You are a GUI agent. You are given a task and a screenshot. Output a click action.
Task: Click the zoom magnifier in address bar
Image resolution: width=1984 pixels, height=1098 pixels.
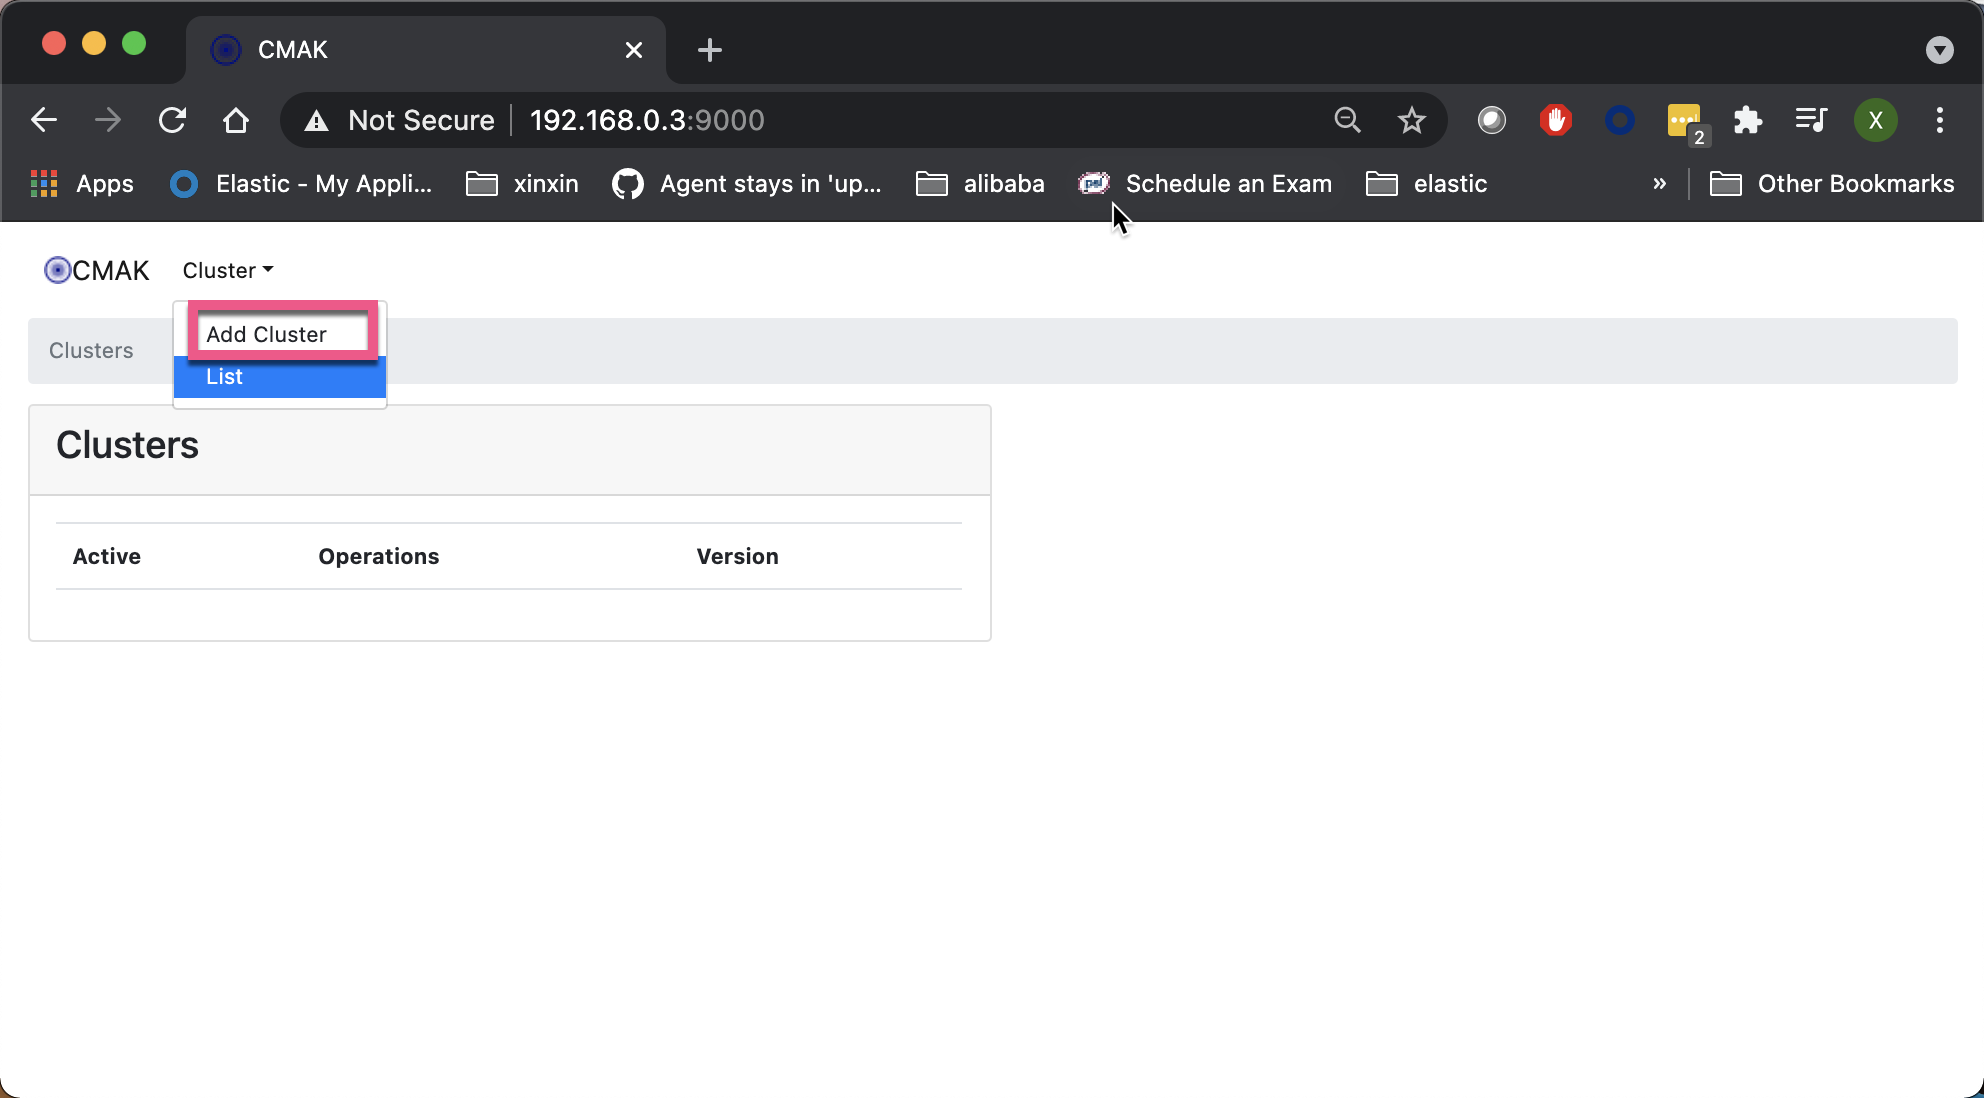click(1347, 121)
